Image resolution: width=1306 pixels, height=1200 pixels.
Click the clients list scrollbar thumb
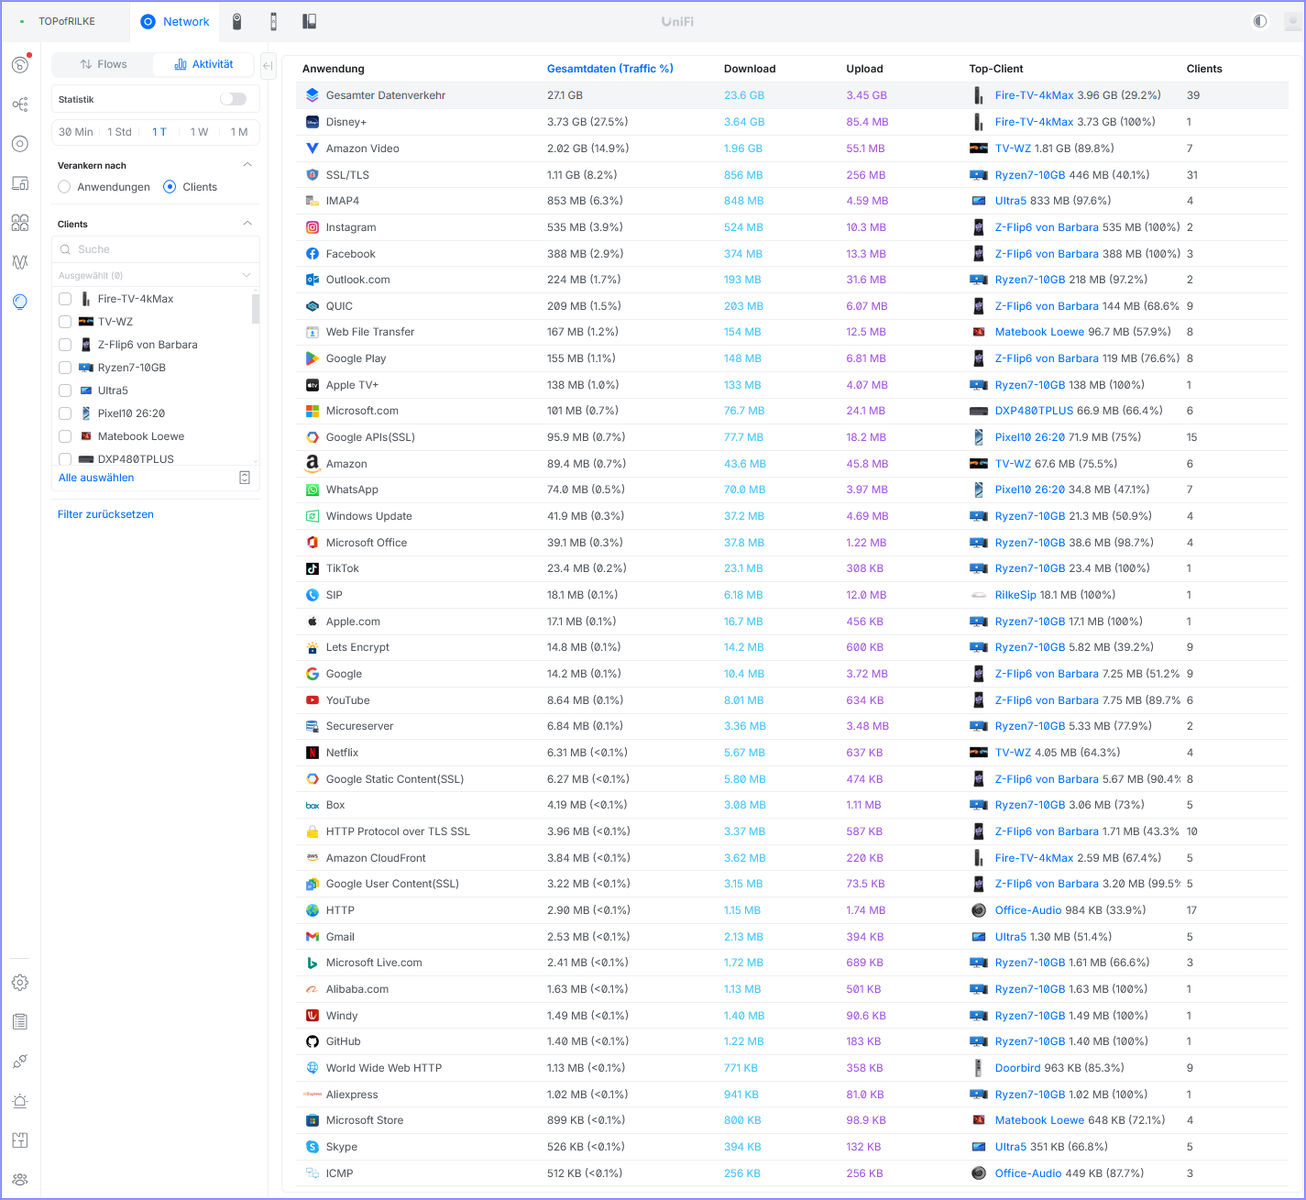[x=256, y=309]
